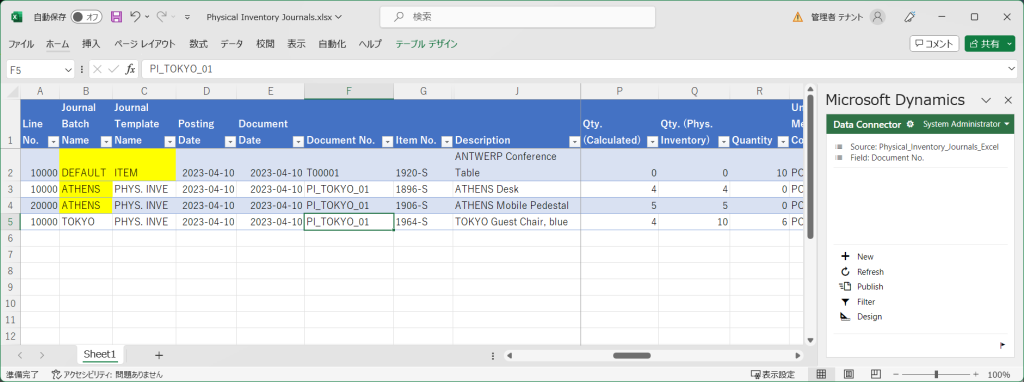Click the zoom slider handle in status bar

coord(937,375)
